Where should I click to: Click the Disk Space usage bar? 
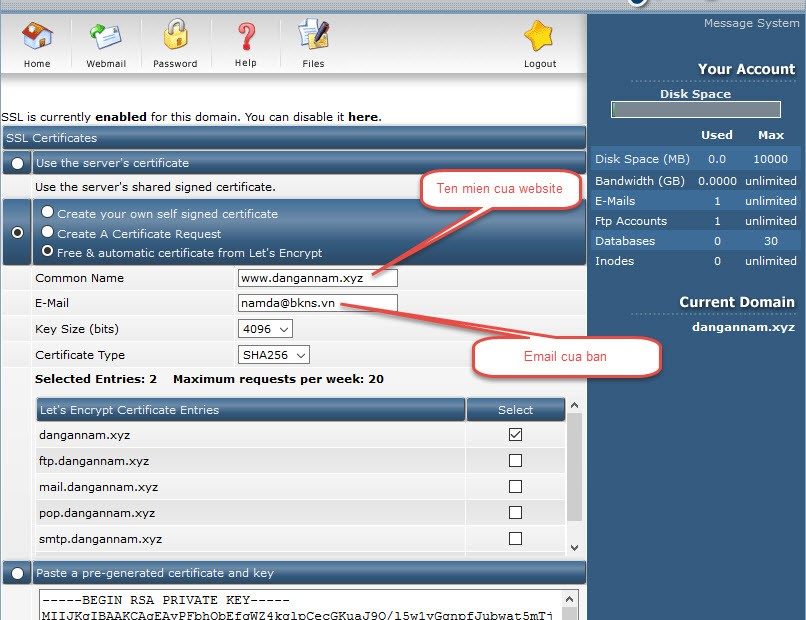pyautogui.click(x=695, y=109)
